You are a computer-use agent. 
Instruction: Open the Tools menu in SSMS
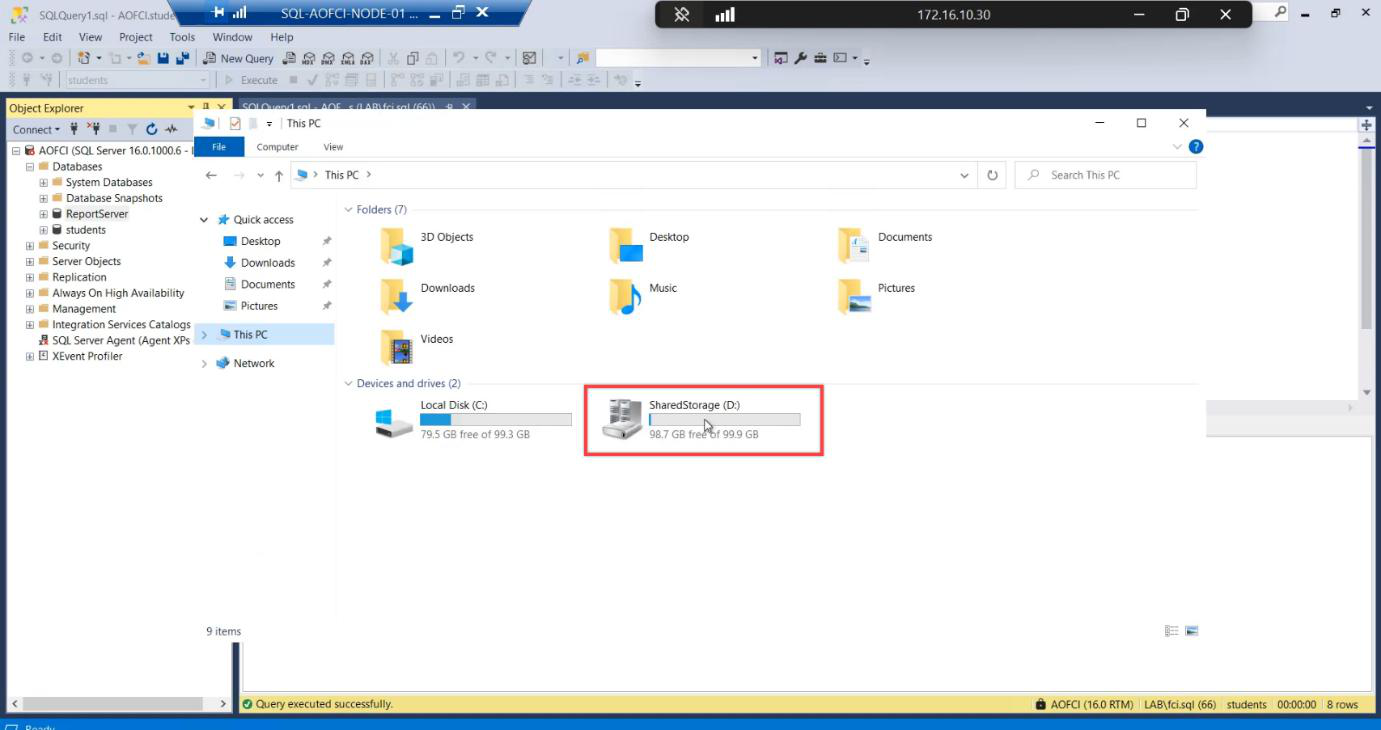click(x=182, y=37)
